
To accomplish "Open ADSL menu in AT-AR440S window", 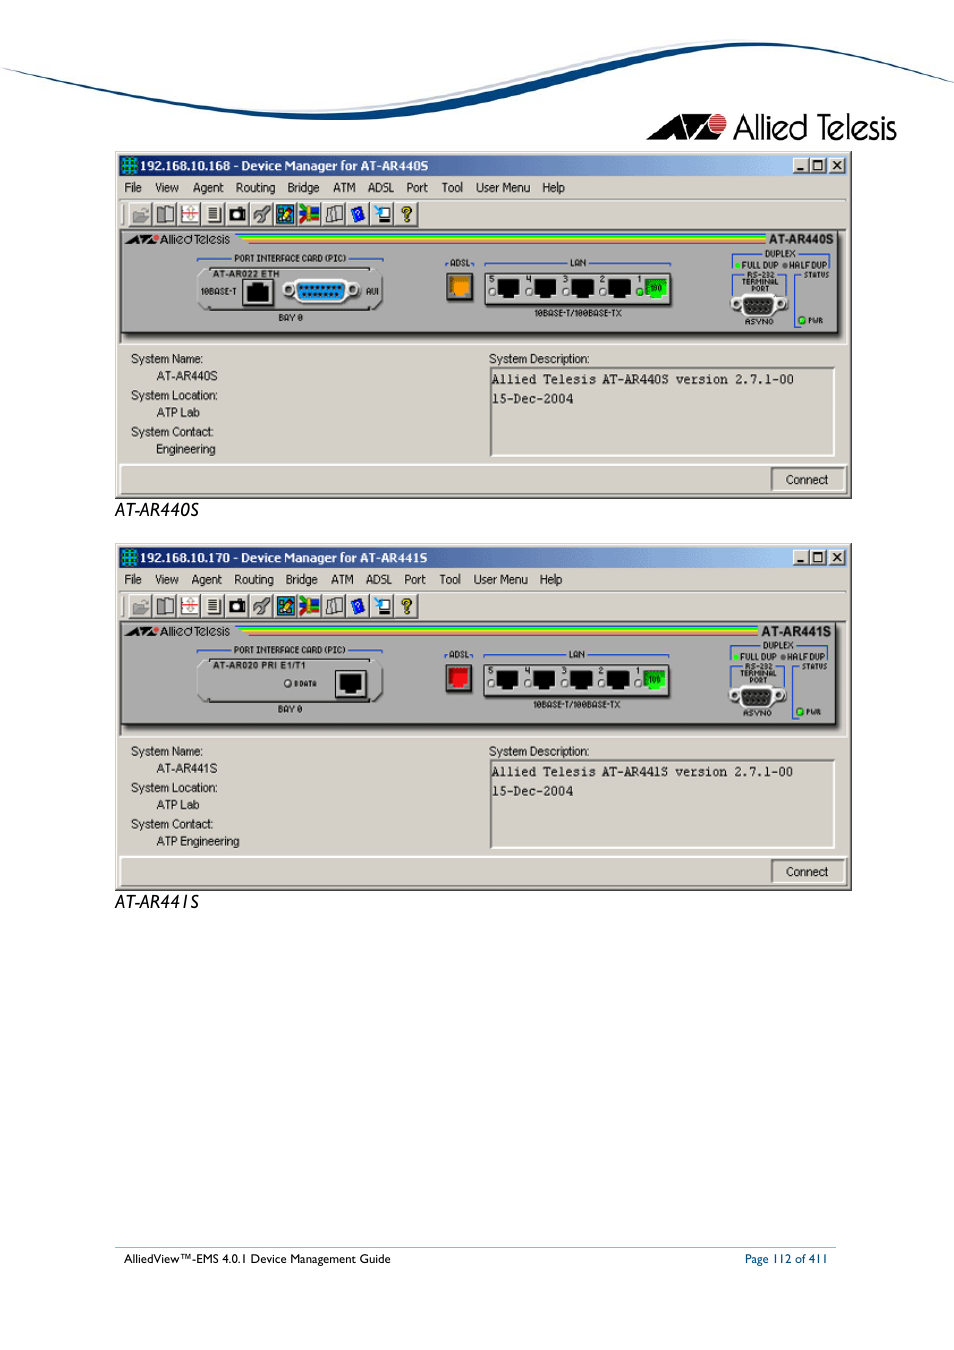I will coord(381,188).
